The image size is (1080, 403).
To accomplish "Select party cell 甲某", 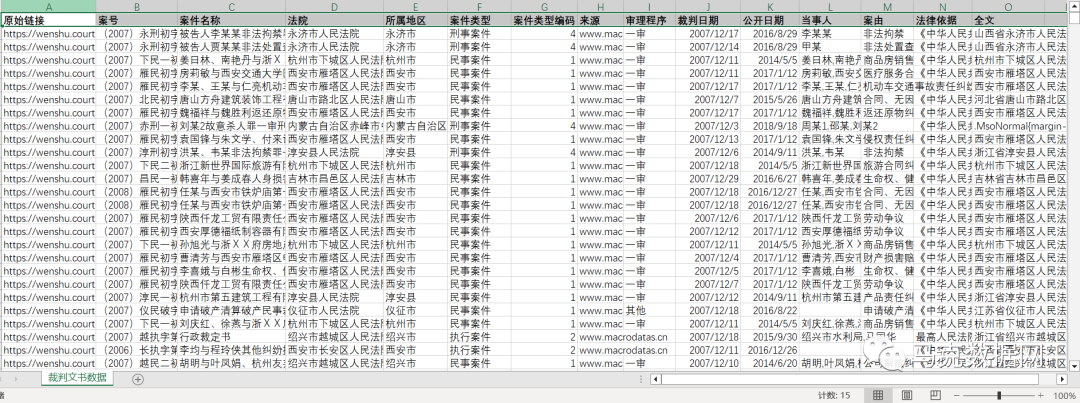I will (830, 46).
